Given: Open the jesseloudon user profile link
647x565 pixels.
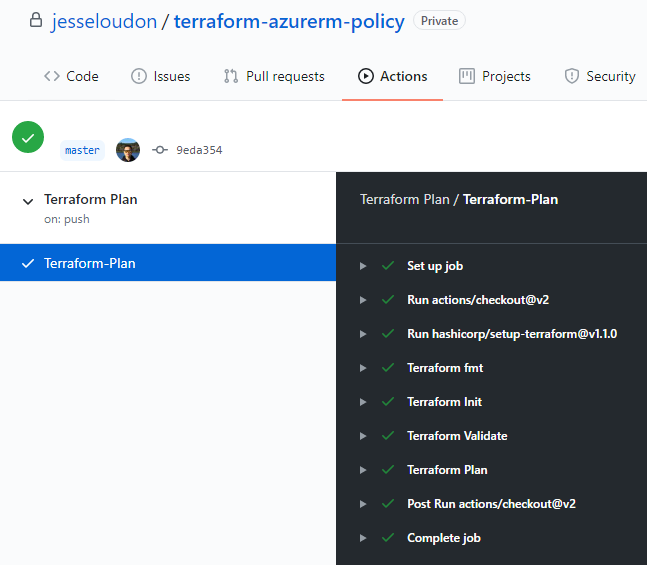Looking at the screenshot, I should coord(104,21).
